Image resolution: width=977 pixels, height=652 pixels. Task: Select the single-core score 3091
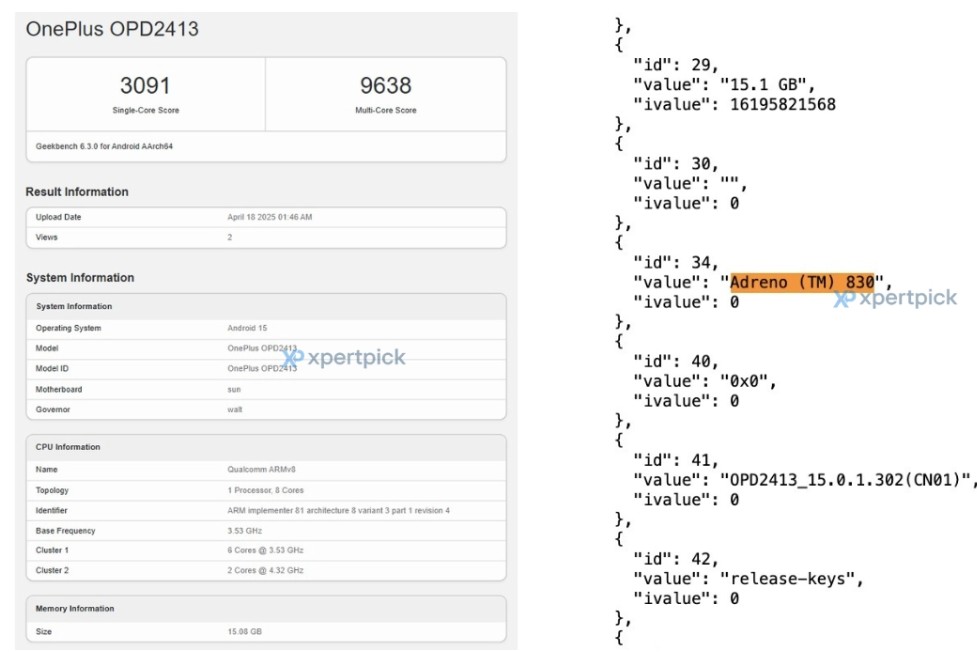tap(145, 85)
